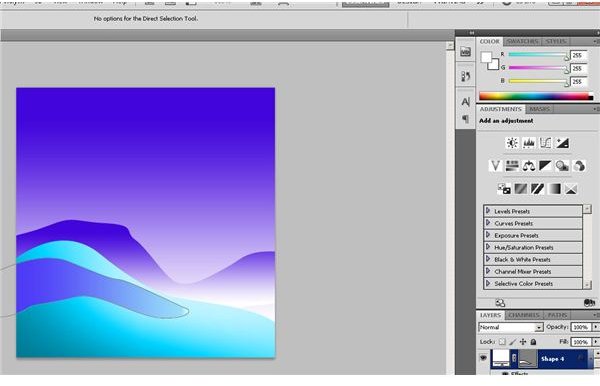Open the Mini Bridge panel icon
This screenshot has height=386, width=600.
(x=465, y=52)
